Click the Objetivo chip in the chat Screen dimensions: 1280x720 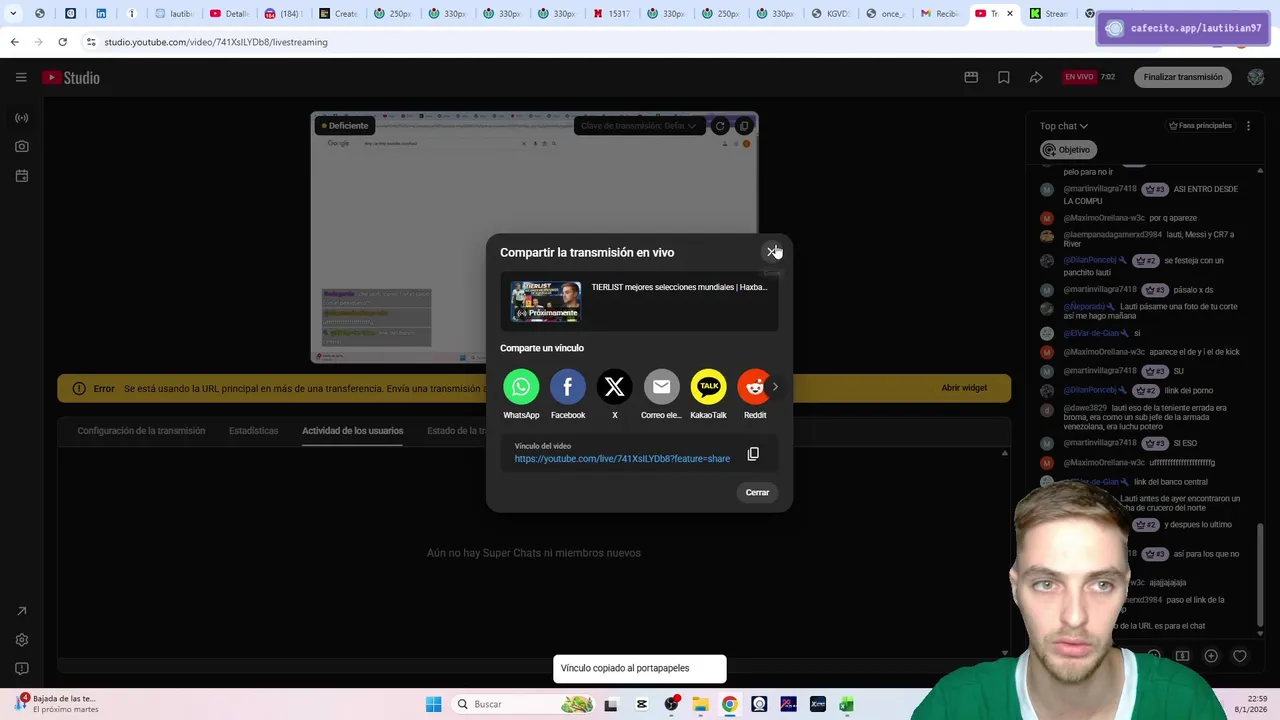click(x=1068, y=150)
